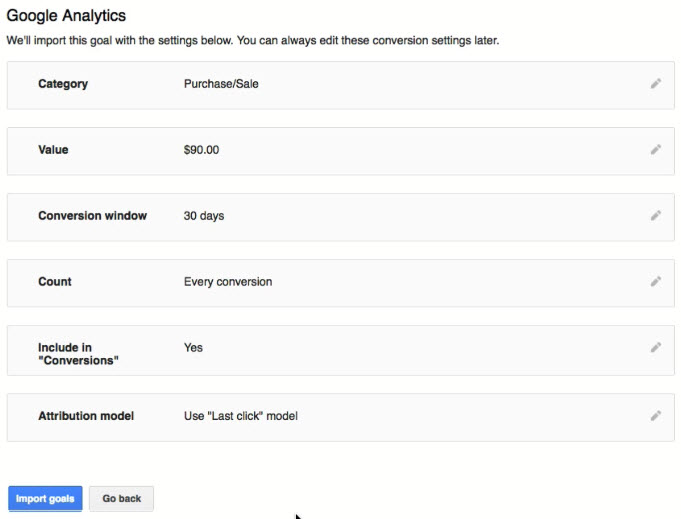Viewport: 681px width, 519px height.
Task: Select the Every conversion count value
Action: pos(228,282)
